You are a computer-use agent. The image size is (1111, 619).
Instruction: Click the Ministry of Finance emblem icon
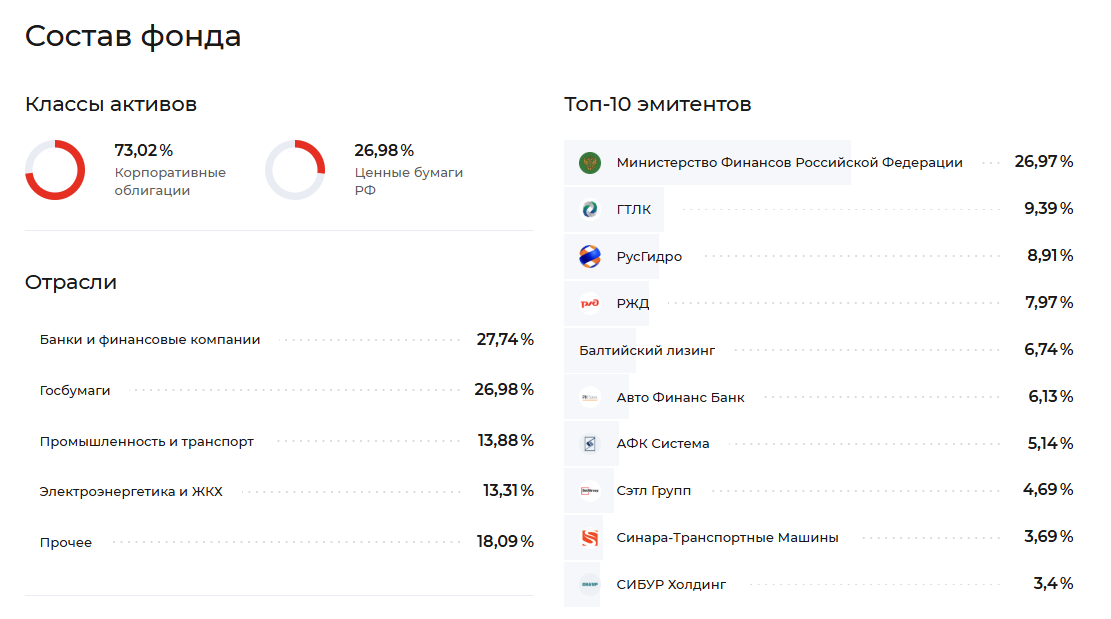(x=590, y=162)
